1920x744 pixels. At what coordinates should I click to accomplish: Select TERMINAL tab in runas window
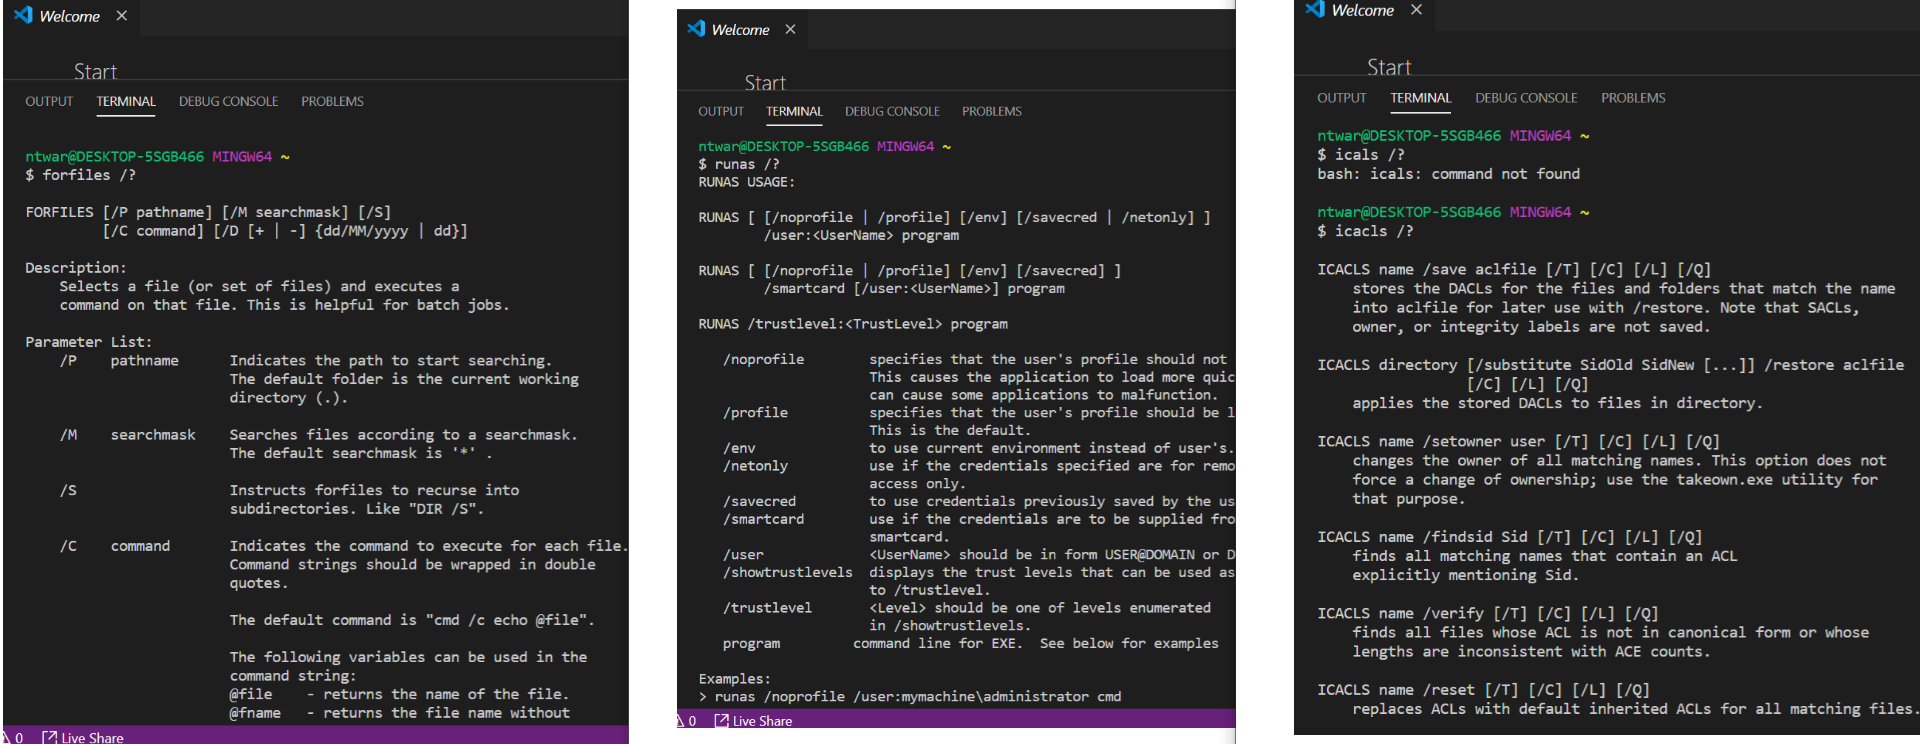[794, 112]
